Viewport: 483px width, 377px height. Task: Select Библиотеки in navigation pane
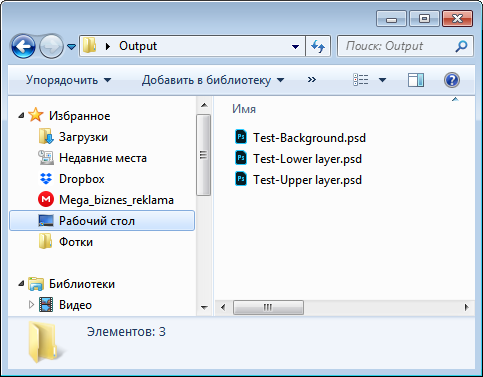click(82, 284)
